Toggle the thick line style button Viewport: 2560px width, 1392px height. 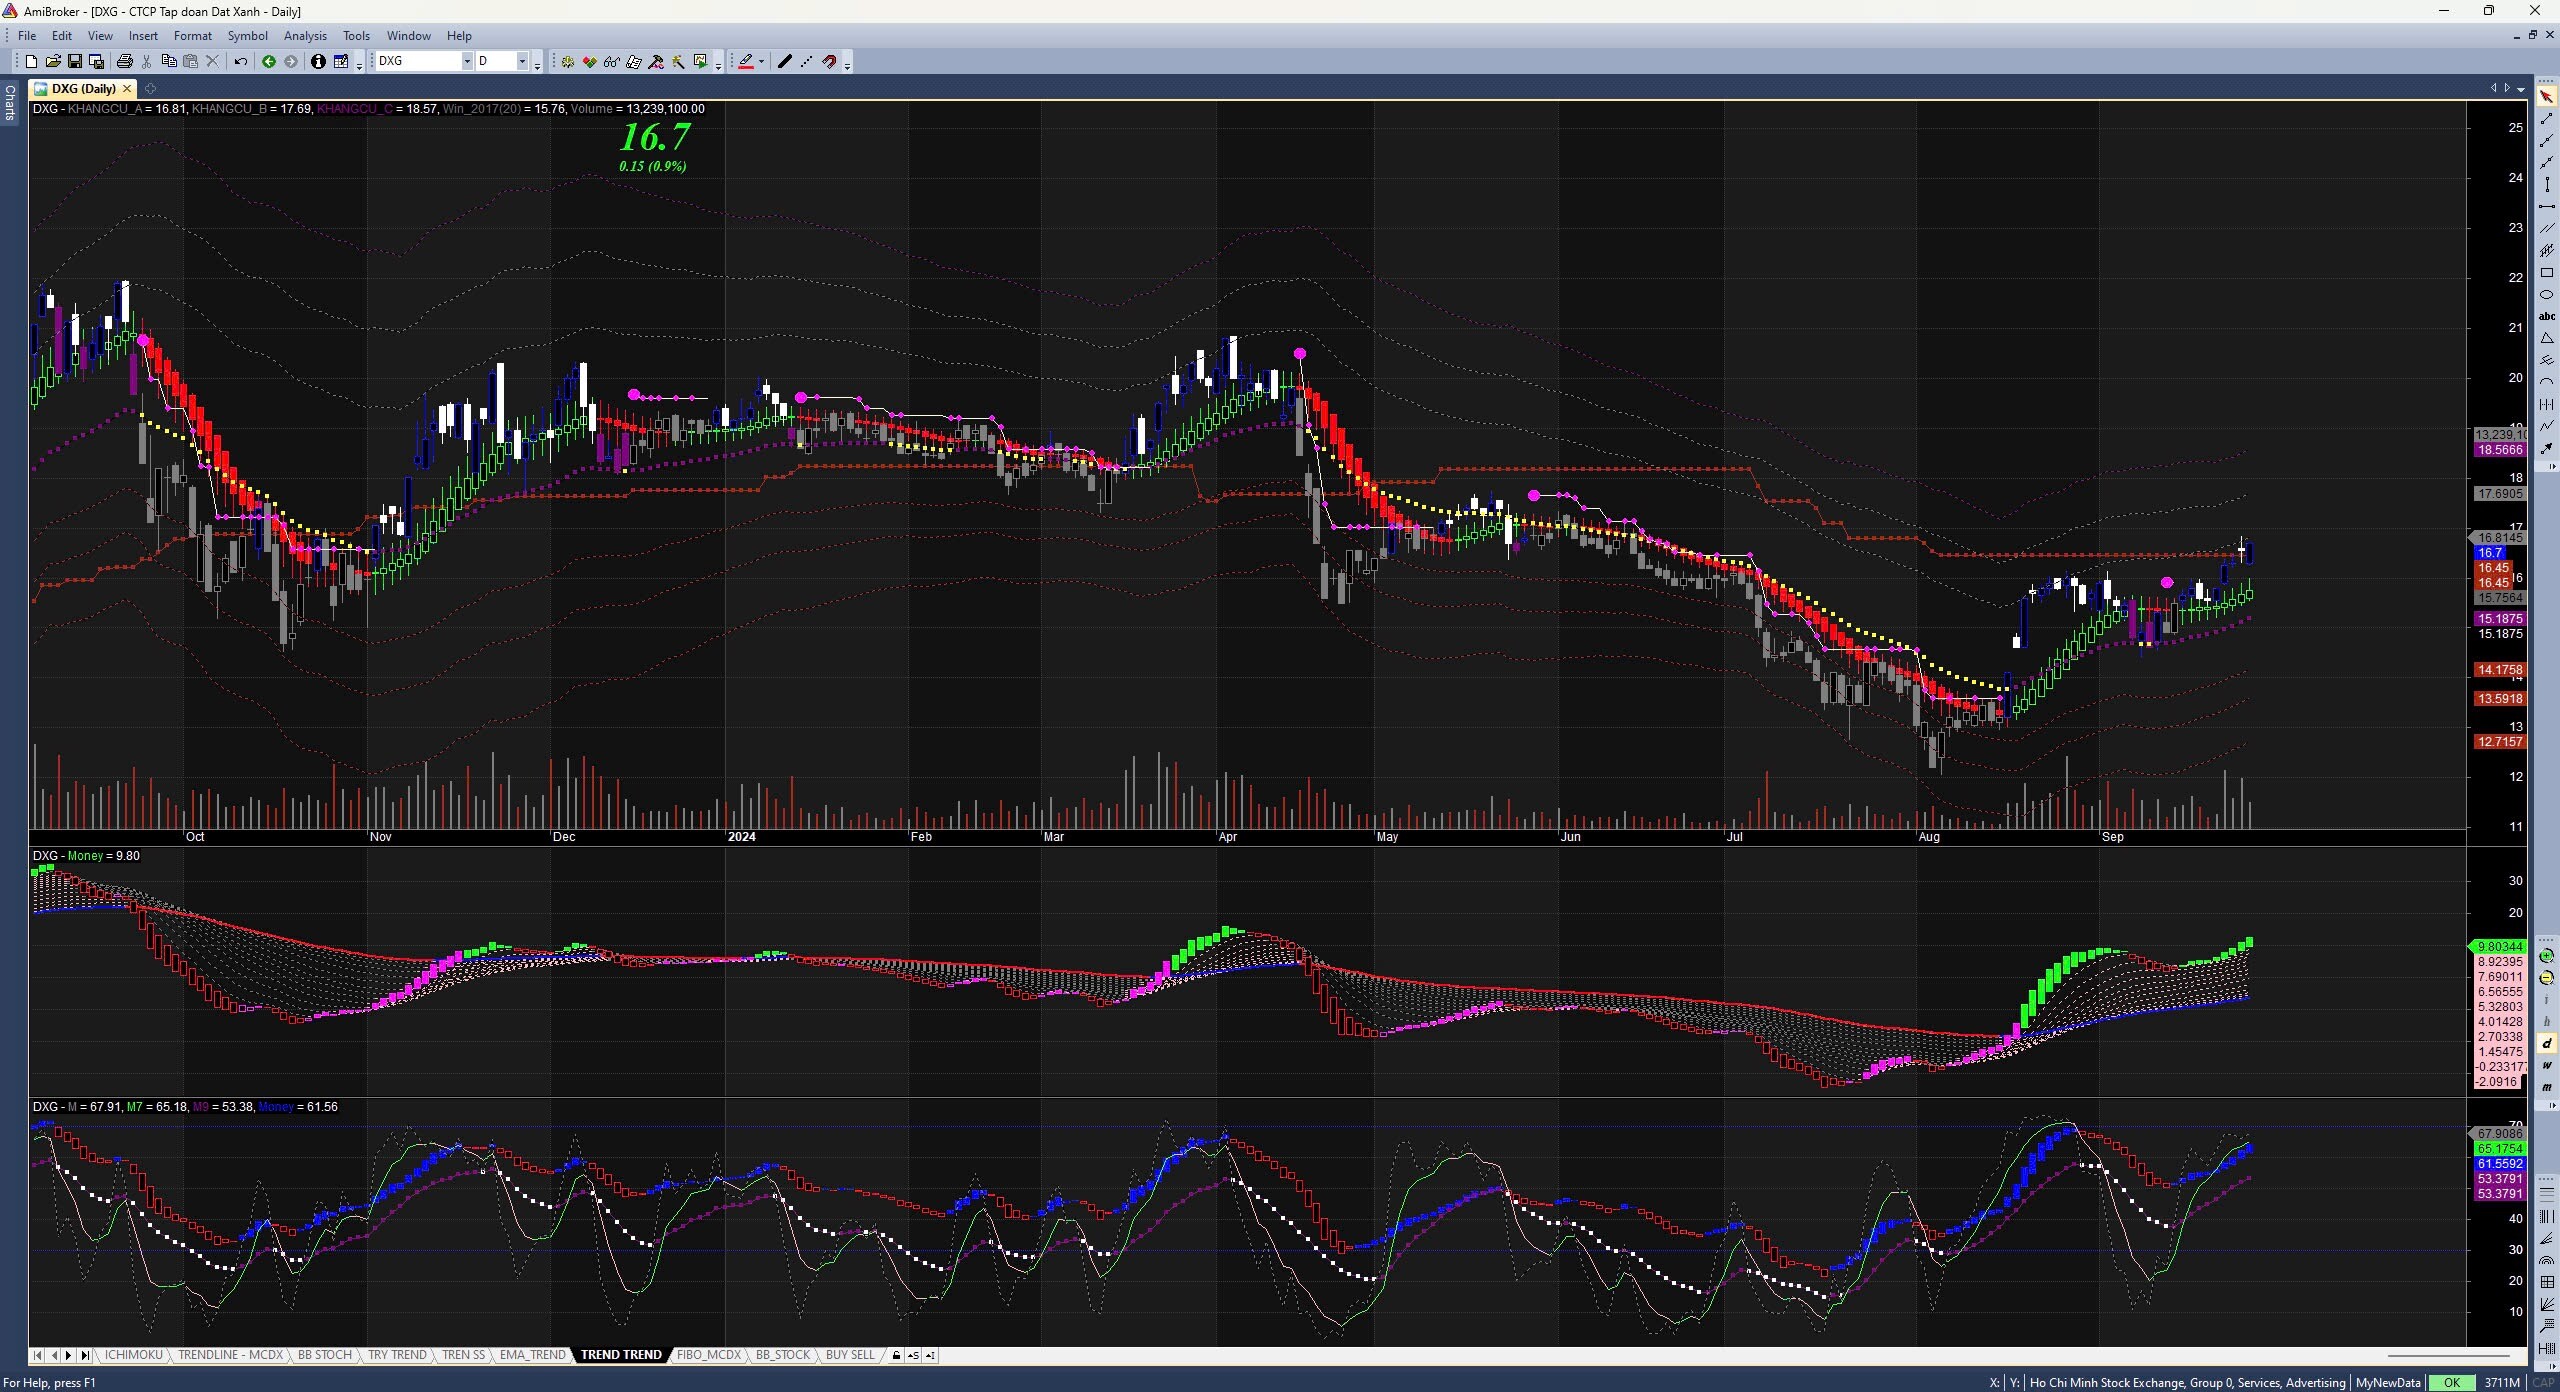click(784, 61)
